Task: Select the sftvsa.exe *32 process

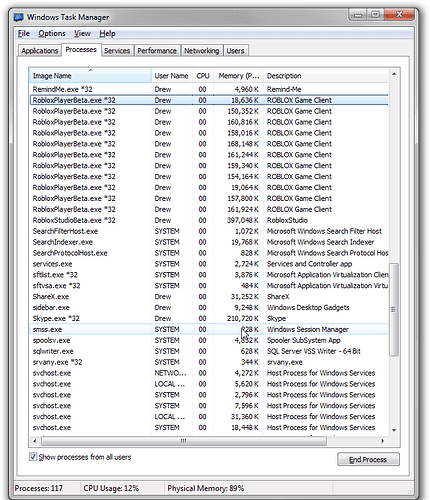Action: [209, 286]
